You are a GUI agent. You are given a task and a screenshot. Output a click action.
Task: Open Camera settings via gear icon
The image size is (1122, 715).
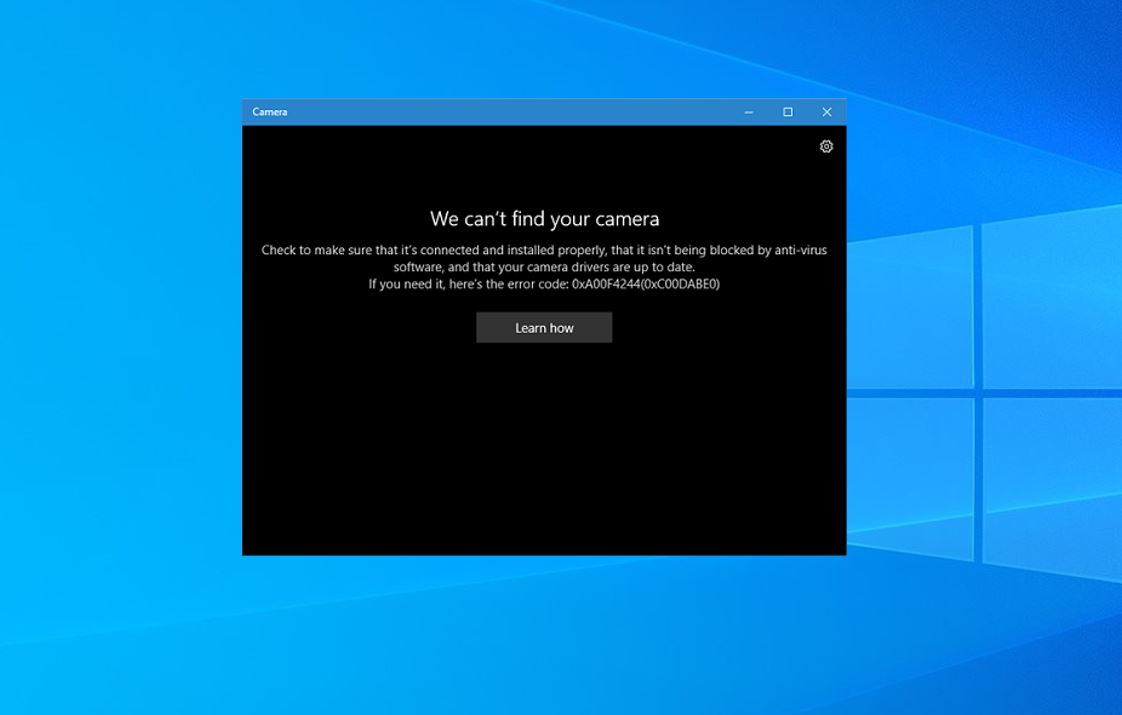tap(826, 146)
